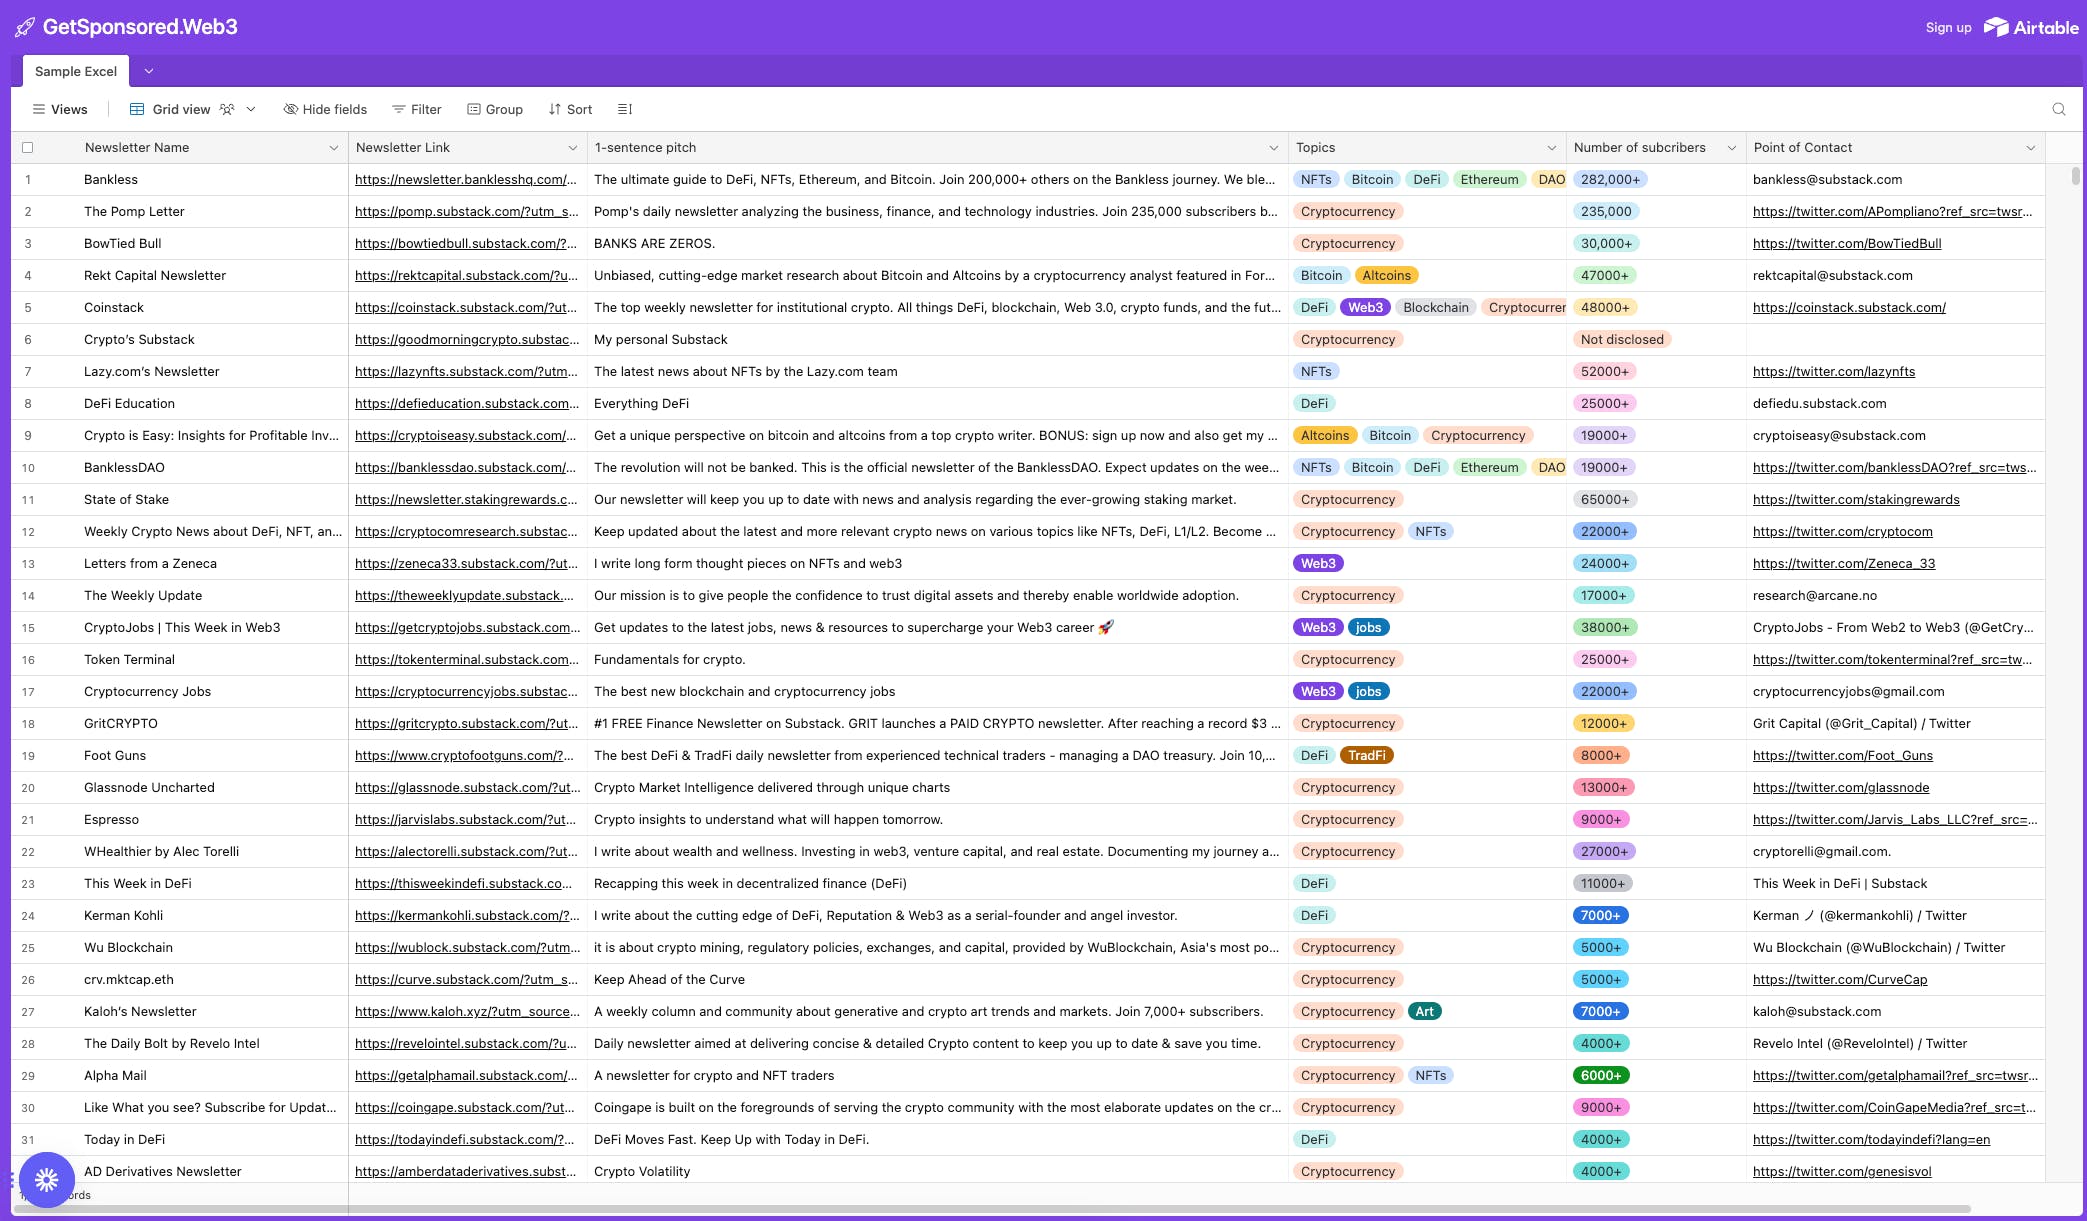Click the Grid view table icon
2087x1221 pixels.
coord(137,109)
